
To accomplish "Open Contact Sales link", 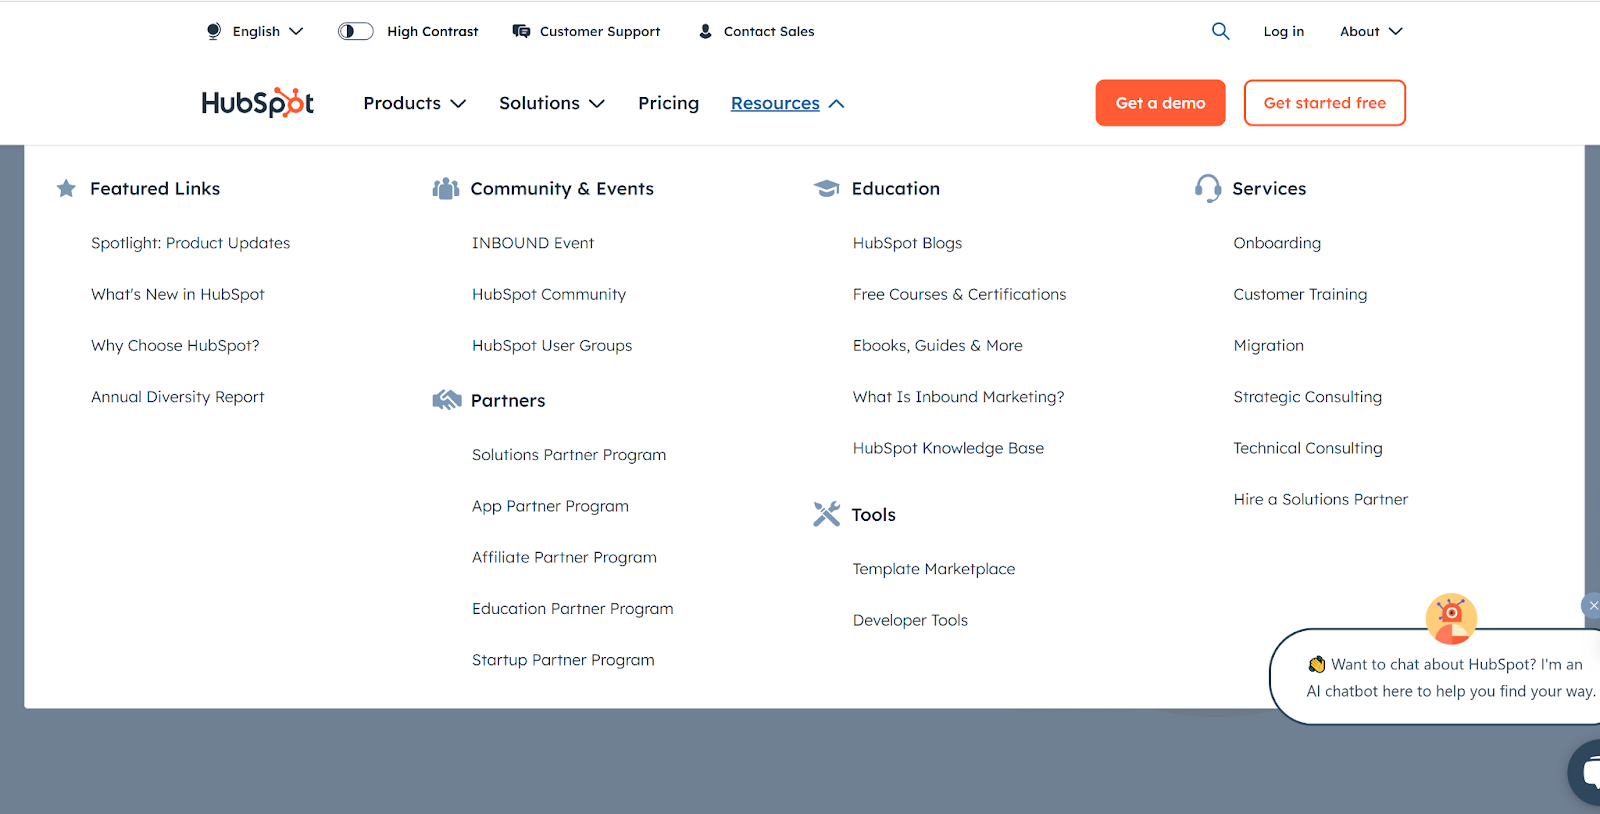I will [769, 31].
